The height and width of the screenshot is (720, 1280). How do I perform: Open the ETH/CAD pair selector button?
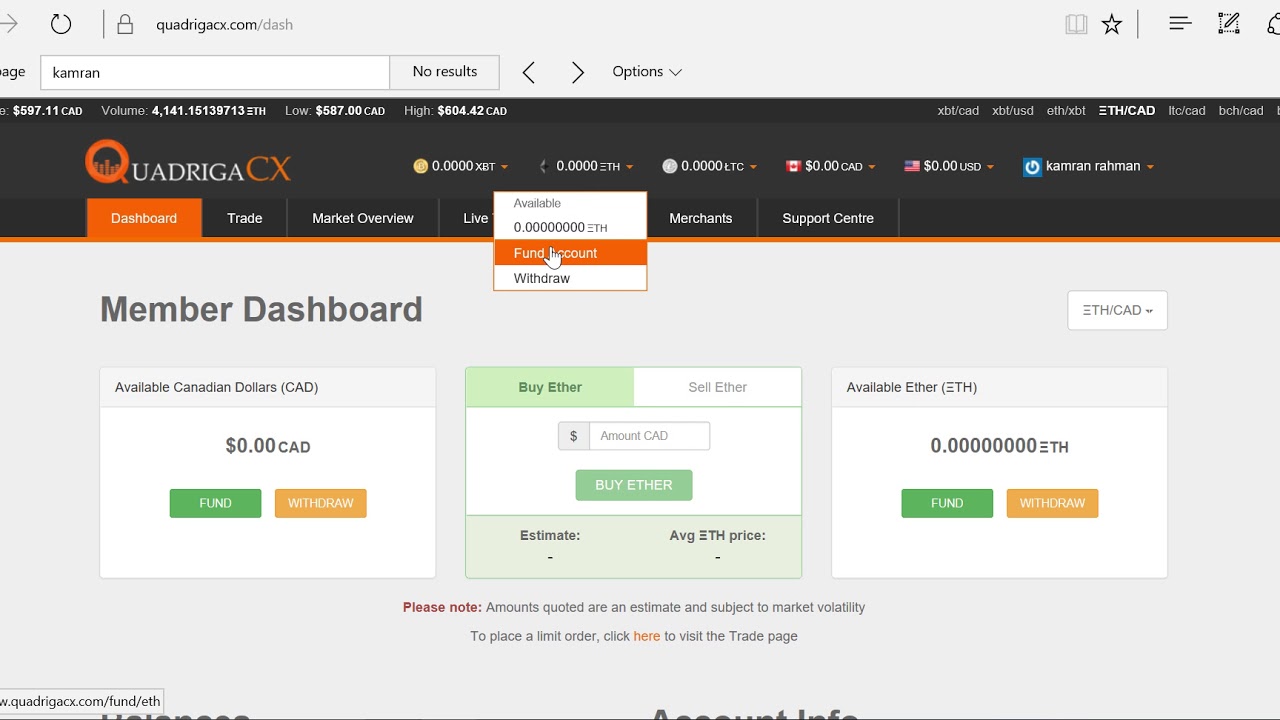point(1117,310)
